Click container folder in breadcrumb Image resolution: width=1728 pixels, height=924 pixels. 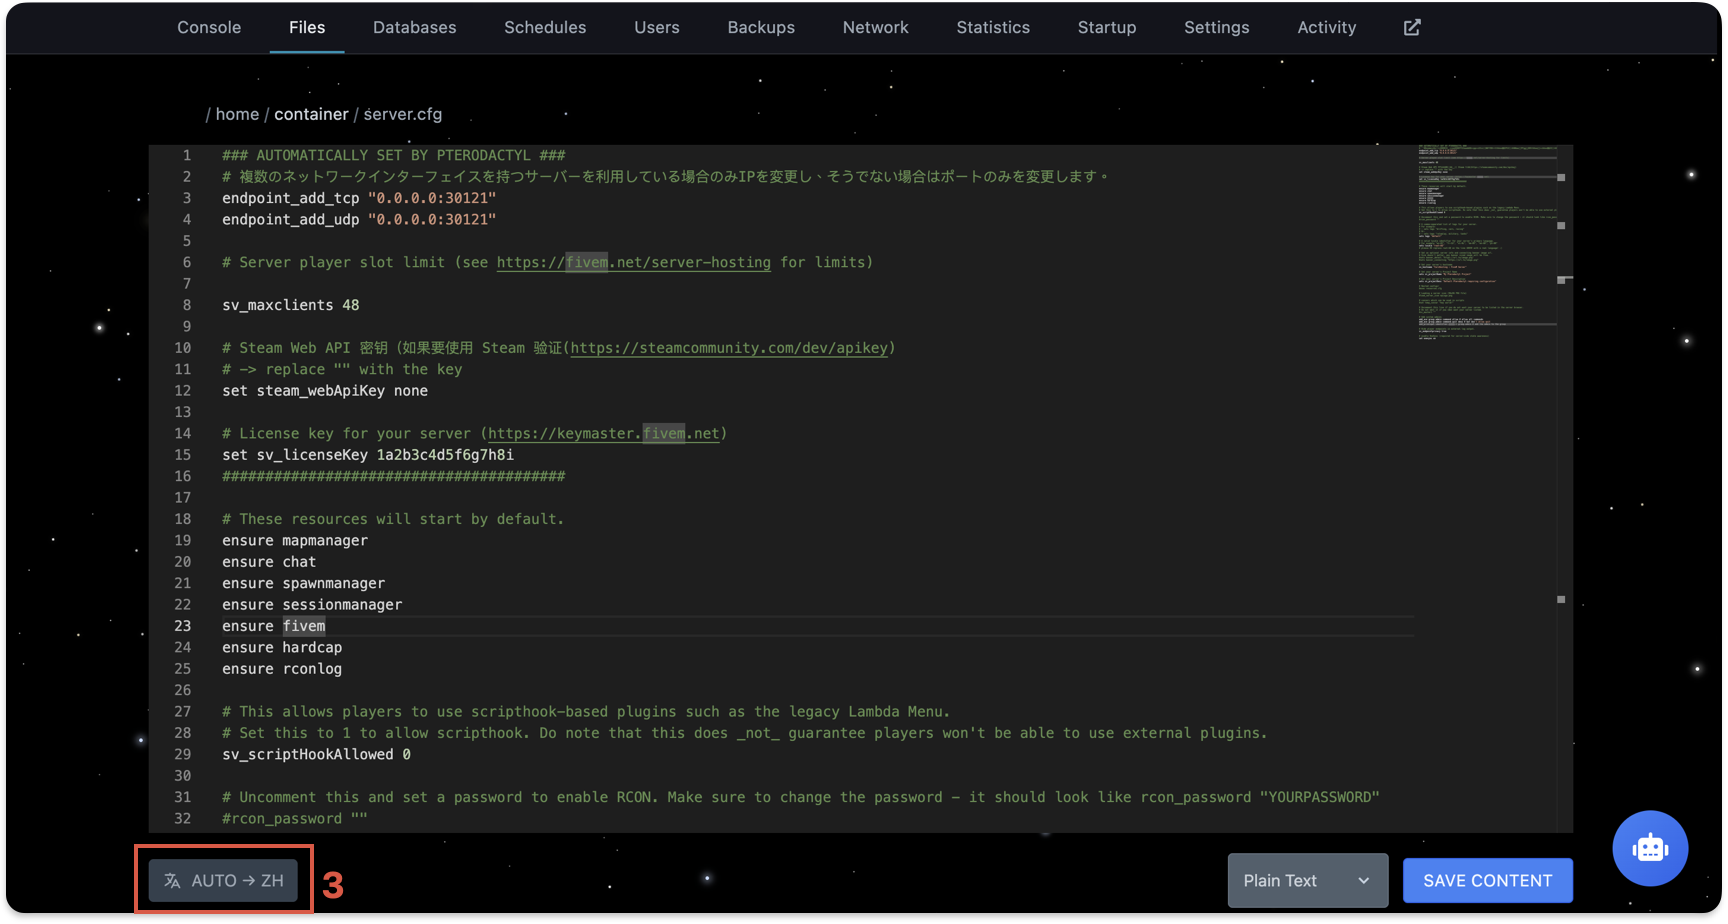311,114
